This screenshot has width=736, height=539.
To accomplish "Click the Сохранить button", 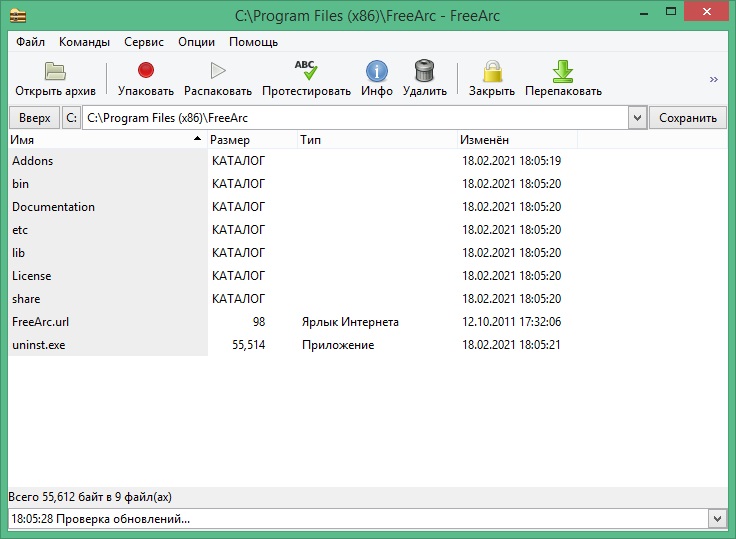I will [x=688, y=117].
